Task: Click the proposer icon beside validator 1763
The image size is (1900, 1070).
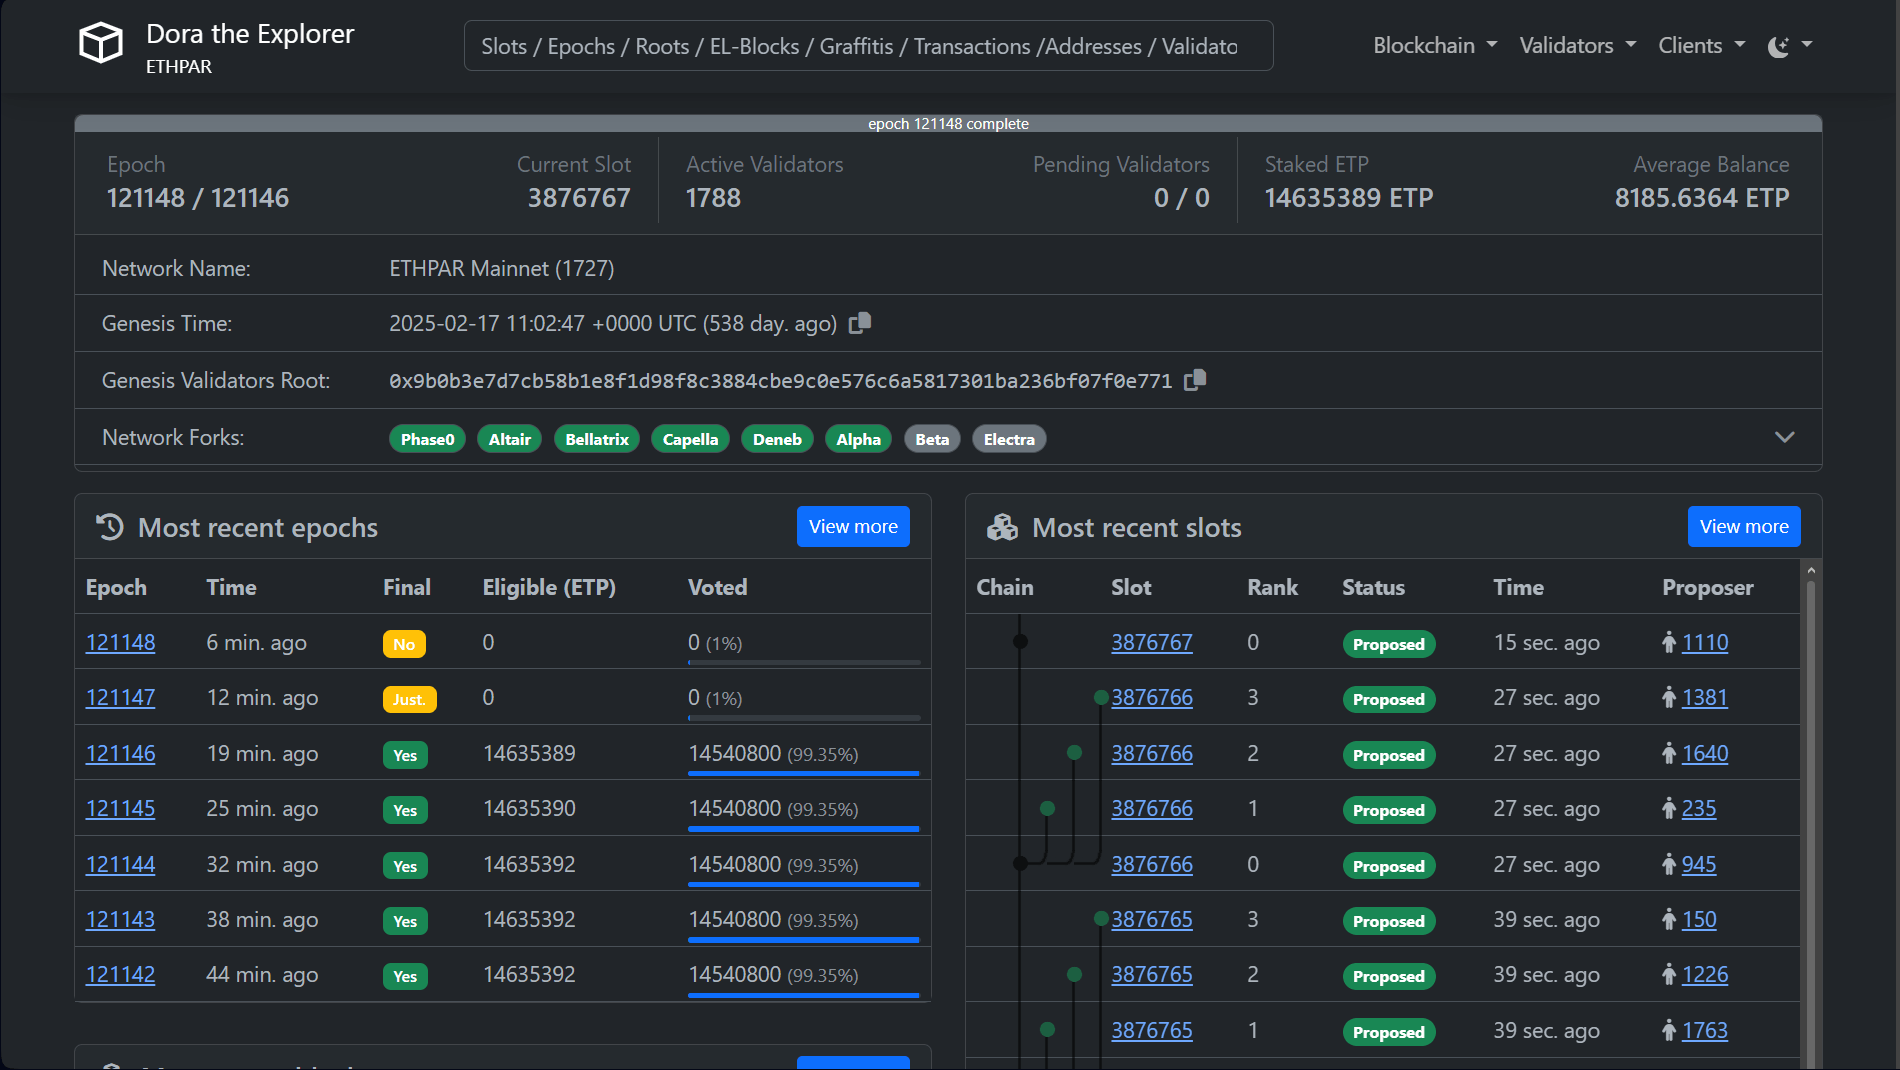Action: coord(1669,1030)
